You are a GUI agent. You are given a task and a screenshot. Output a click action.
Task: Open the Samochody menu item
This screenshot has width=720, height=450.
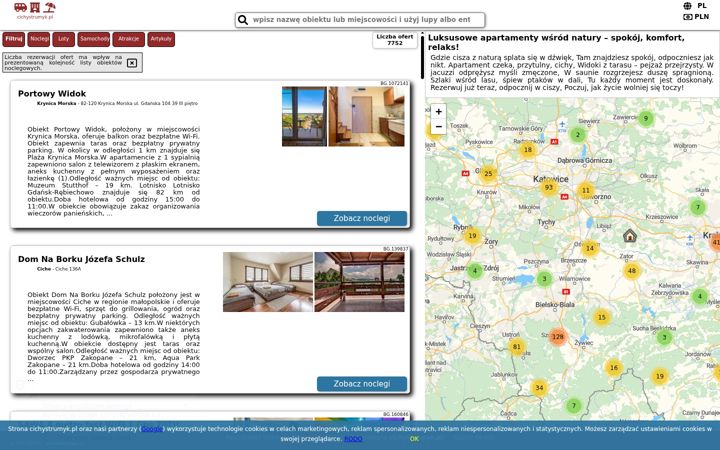coord(94,39)
